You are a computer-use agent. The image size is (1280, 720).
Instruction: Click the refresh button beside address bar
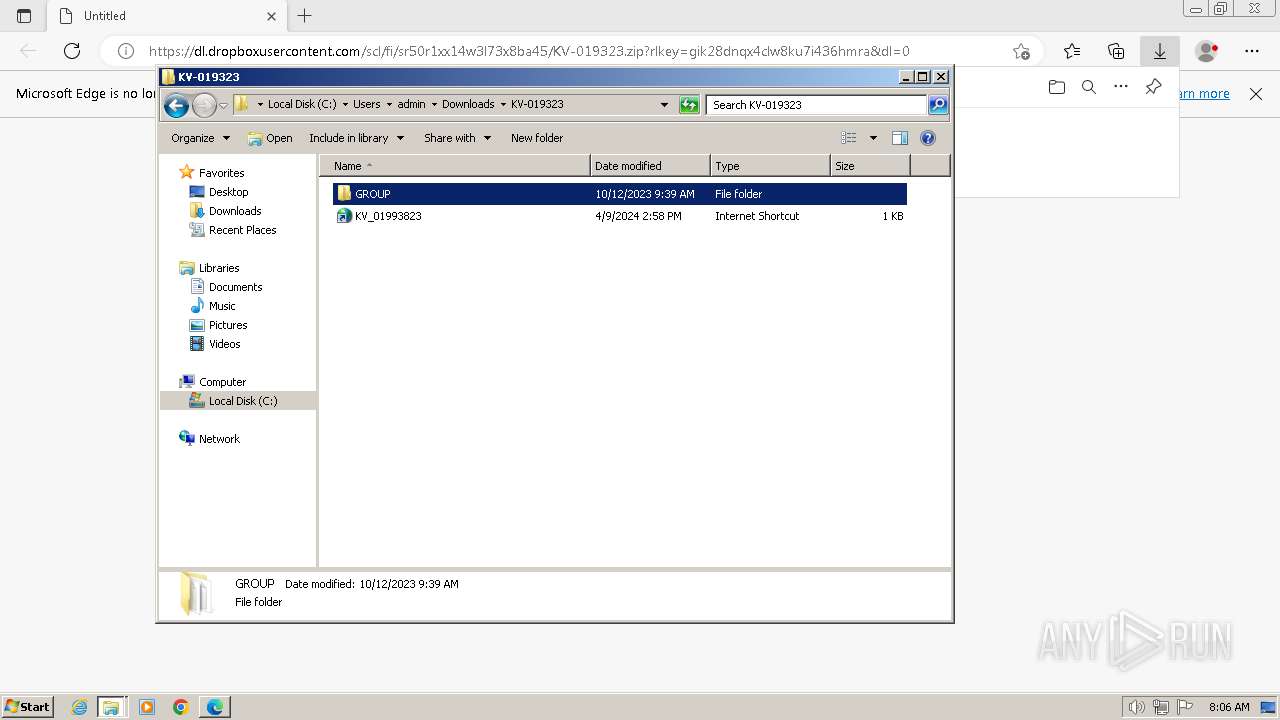click(x=689, y=104)
